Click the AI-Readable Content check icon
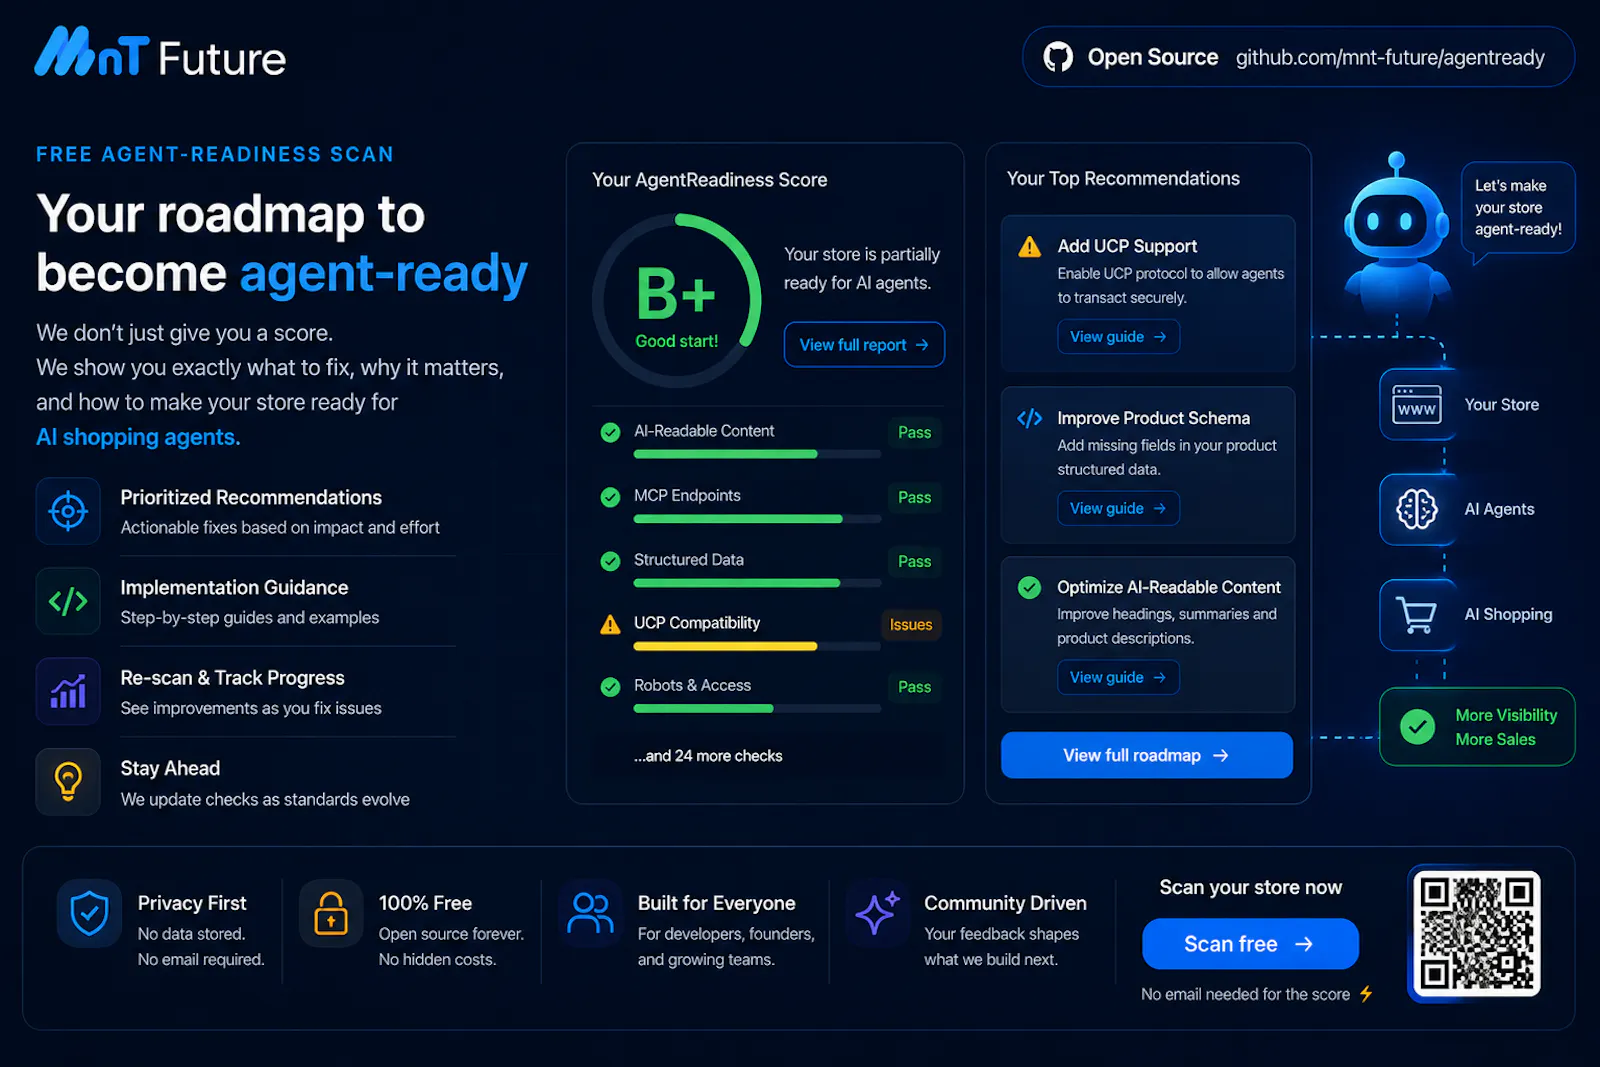 coord(610,432)
